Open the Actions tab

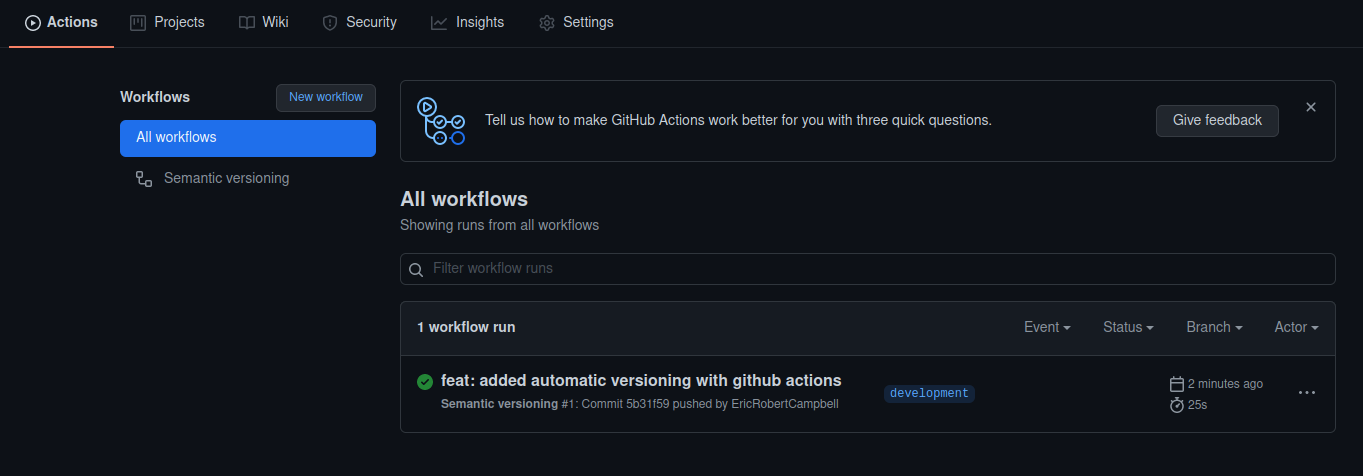click(x=61, y=22)
